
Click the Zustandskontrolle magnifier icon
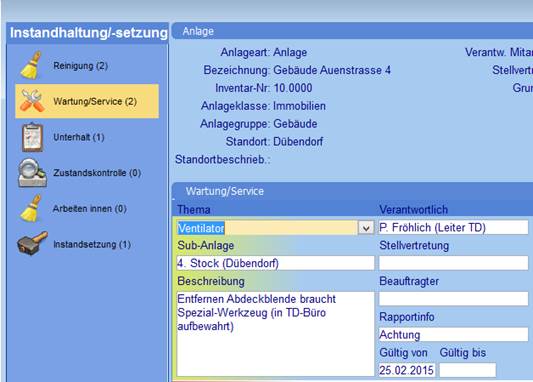(32, 173)
